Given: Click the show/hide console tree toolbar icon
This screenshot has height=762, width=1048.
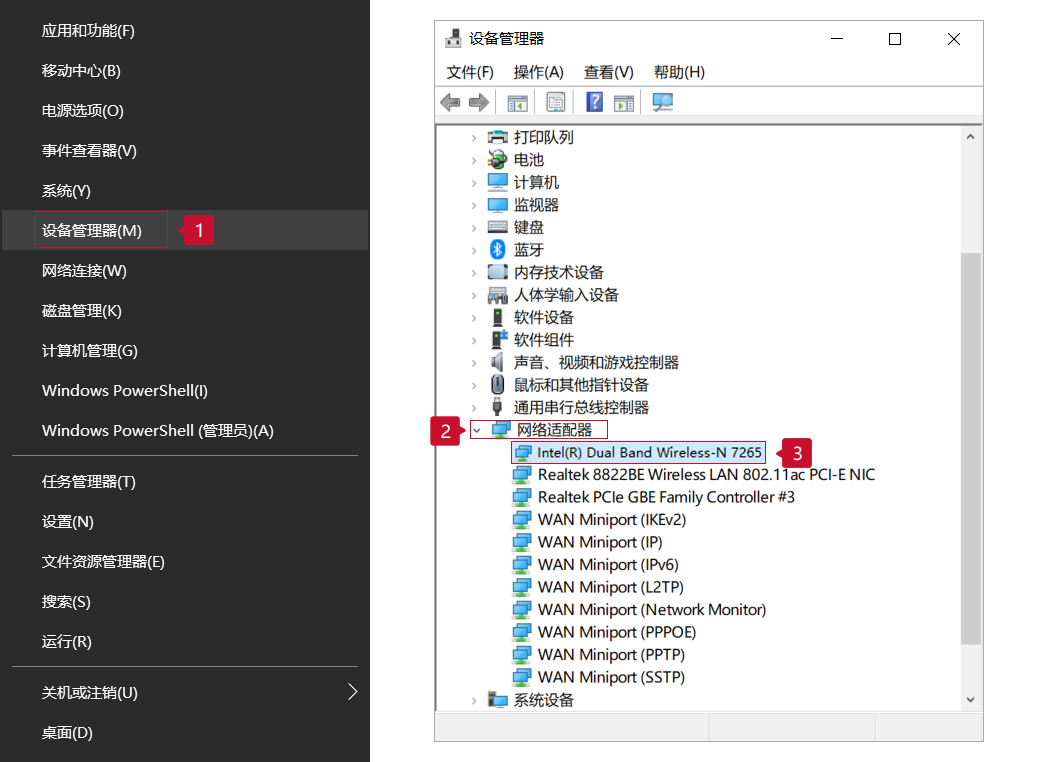Looking at the screenshot, I should click(517, 102).
